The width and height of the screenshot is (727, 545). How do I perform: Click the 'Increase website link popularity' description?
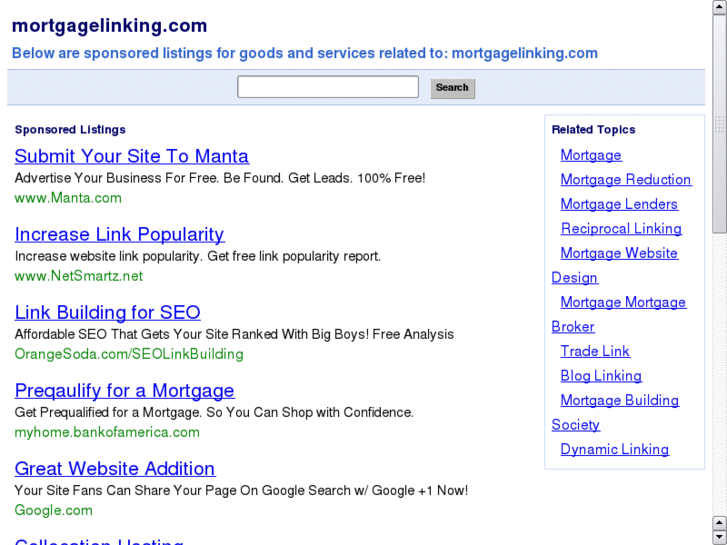198,256
